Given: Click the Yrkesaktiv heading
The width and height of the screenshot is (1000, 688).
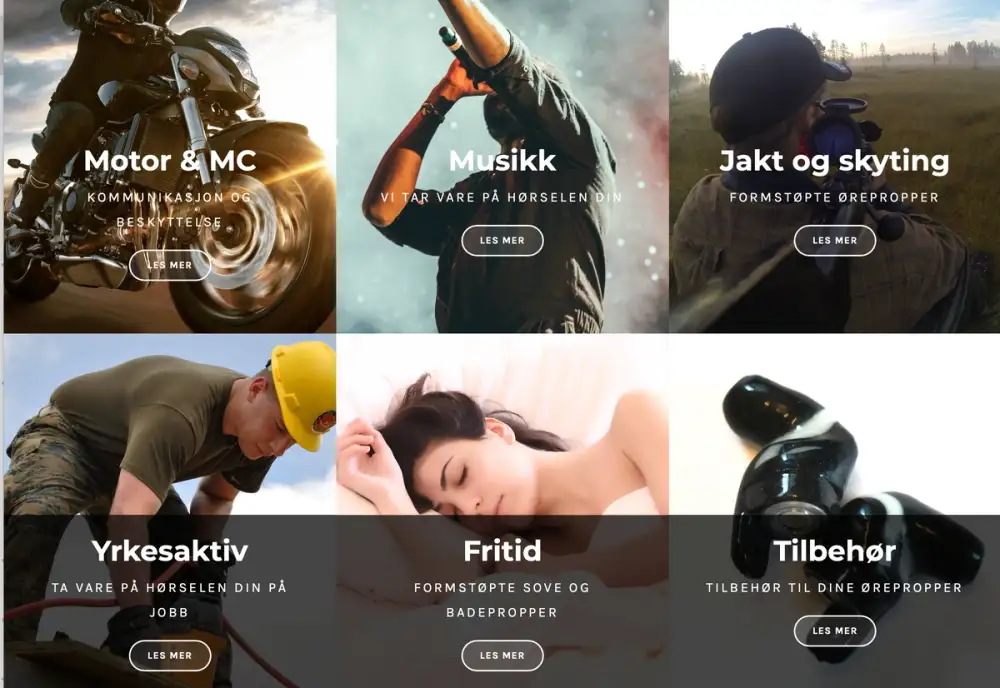Looking at the screenshot, I should tap(170, 551).
